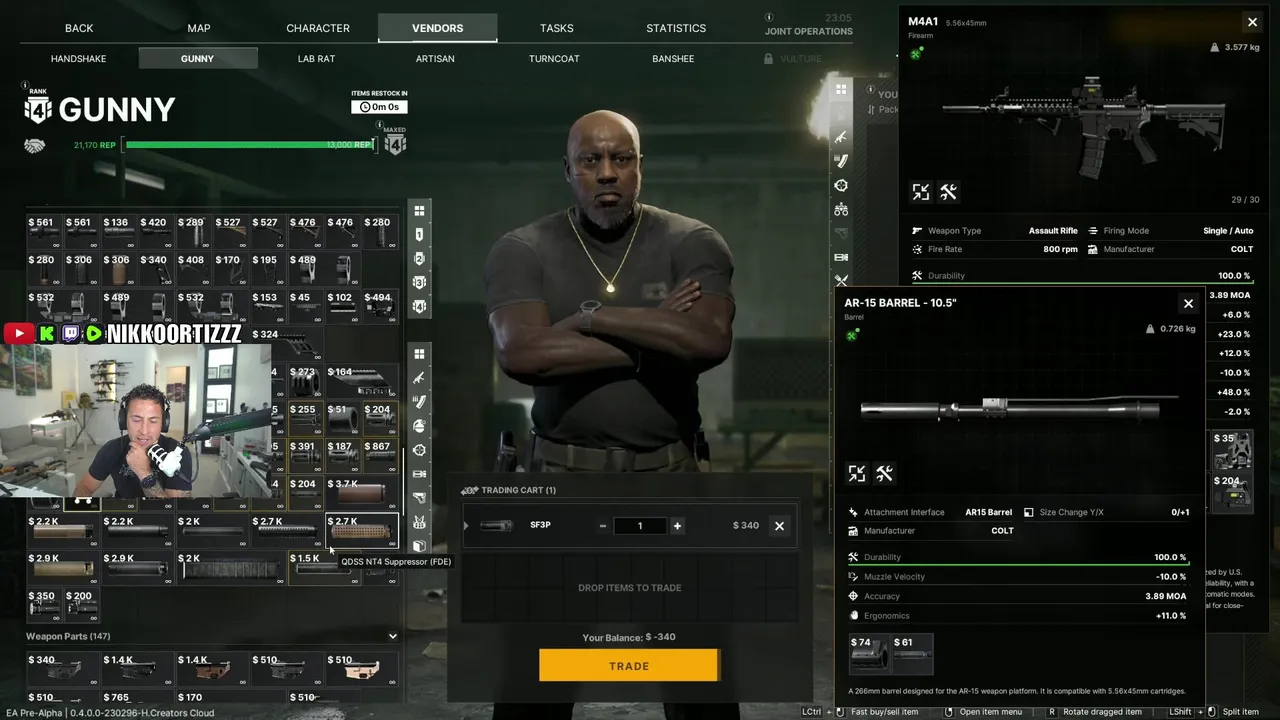Open AR-15 barrel modding wrench icon
This screenshot has width=1280, height=720.
[884, 473]
